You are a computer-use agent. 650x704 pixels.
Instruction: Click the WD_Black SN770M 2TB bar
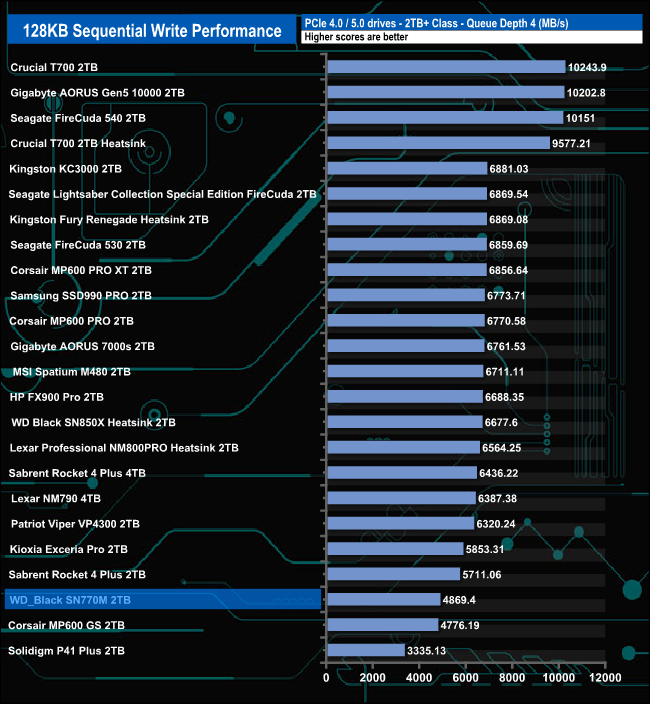pos(384,599)
